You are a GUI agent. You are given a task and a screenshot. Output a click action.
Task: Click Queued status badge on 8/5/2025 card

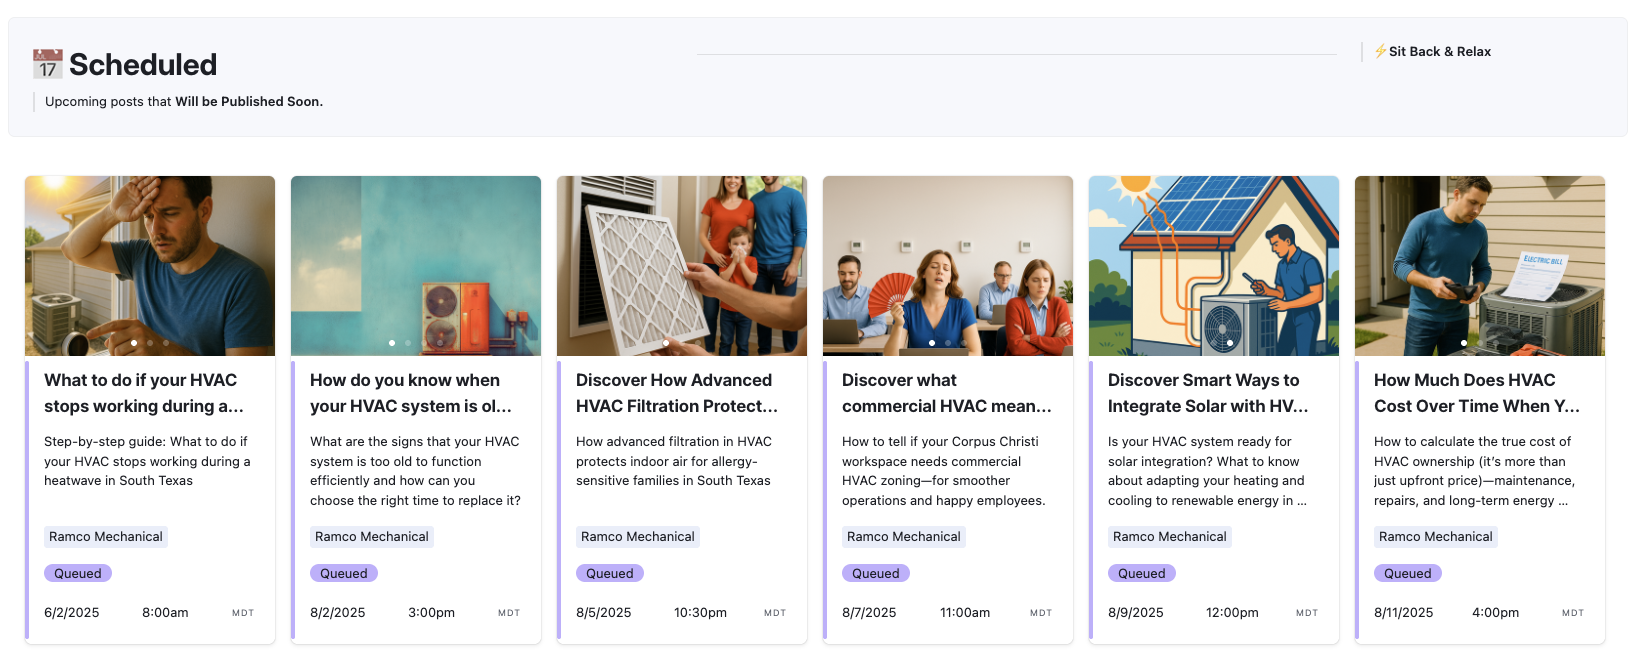[x=610, y=573]
